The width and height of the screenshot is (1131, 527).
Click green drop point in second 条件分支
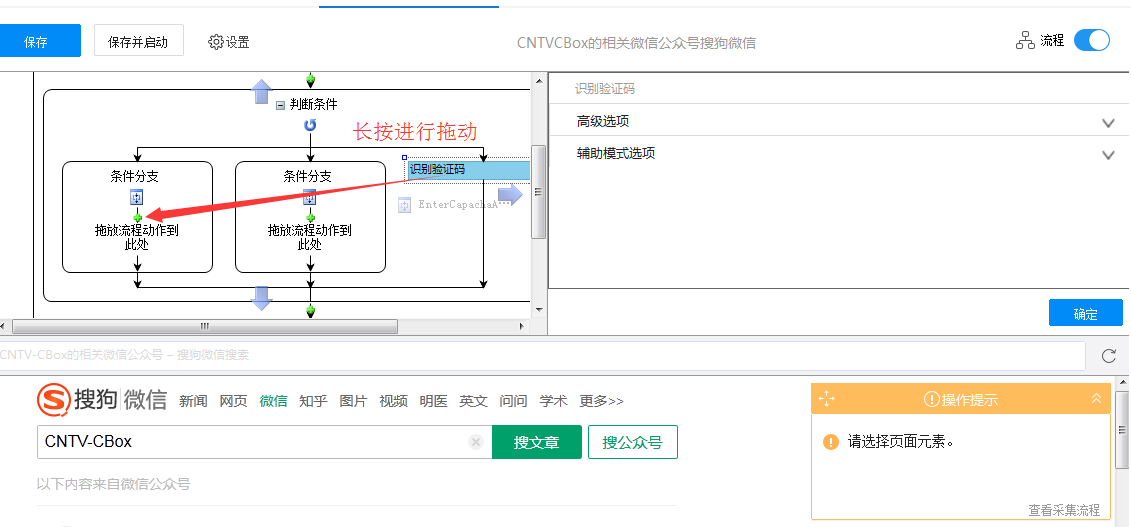tap(310, 217)
